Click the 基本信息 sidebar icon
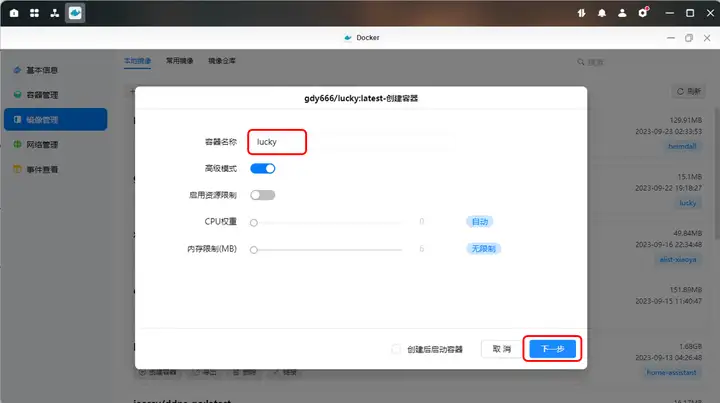 pyautogui.click(x=17, y=70)
